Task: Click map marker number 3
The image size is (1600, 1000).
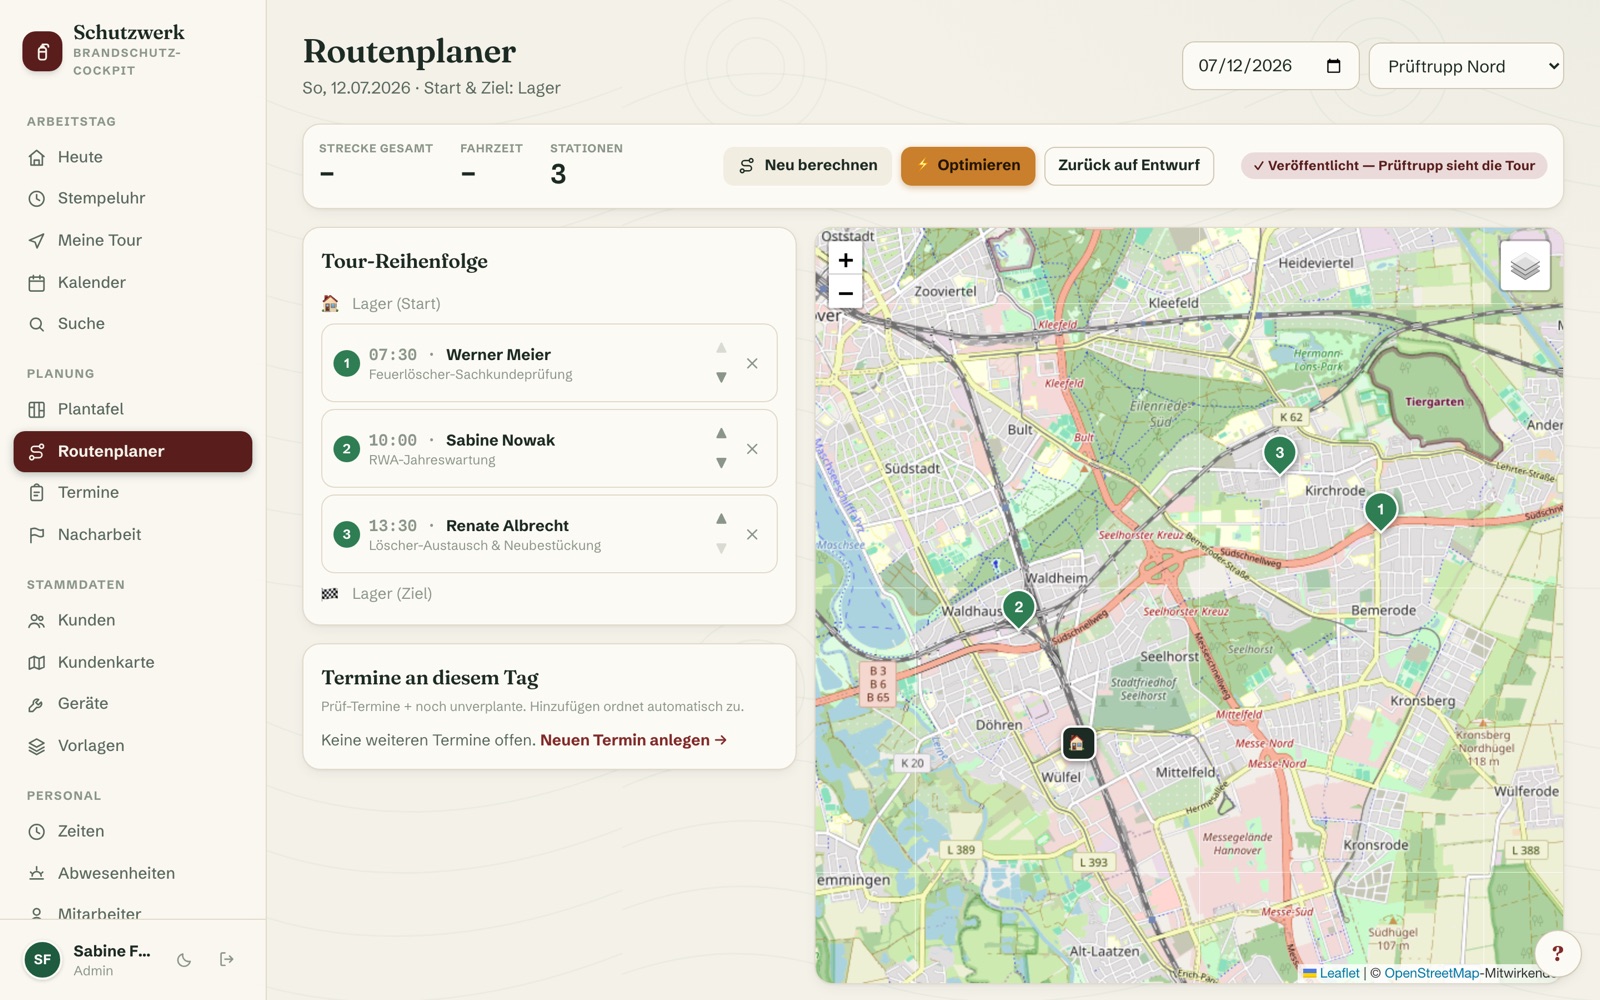Action: [1279, 454]
